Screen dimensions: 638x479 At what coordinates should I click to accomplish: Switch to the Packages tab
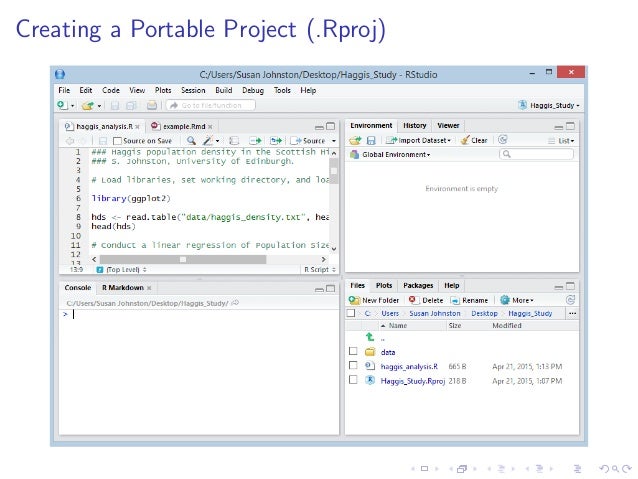tap(418, 285)
